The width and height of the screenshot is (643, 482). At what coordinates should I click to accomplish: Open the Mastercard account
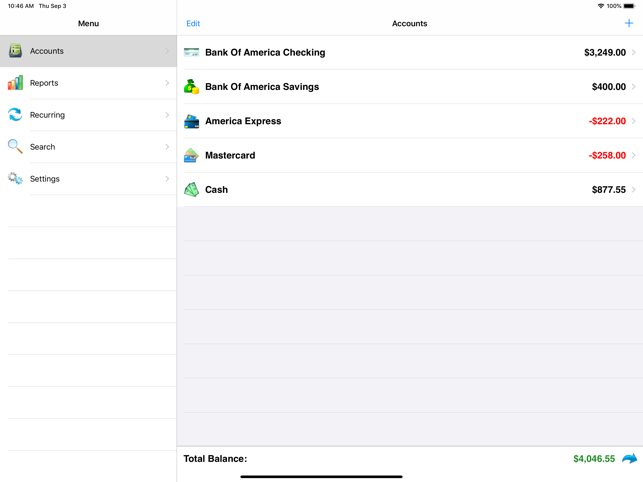pyautogui.click(x=410, y=155)
